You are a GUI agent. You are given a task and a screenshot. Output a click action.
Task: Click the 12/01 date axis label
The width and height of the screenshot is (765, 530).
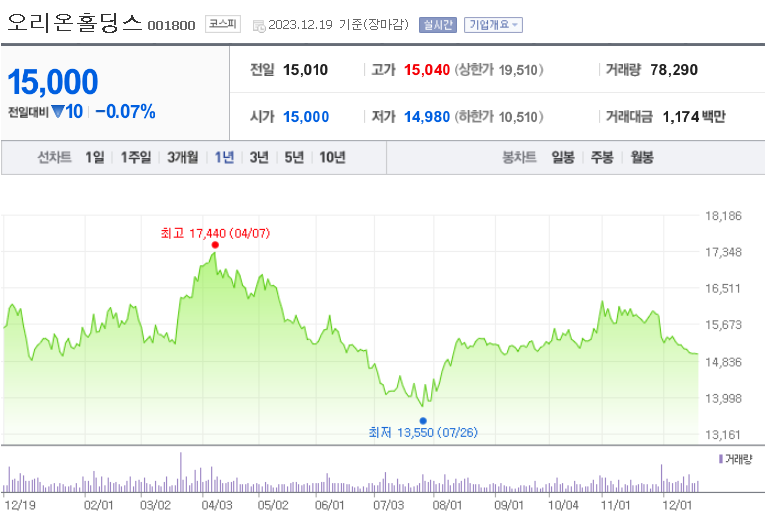pyautogui.click(x=677, y=504)
